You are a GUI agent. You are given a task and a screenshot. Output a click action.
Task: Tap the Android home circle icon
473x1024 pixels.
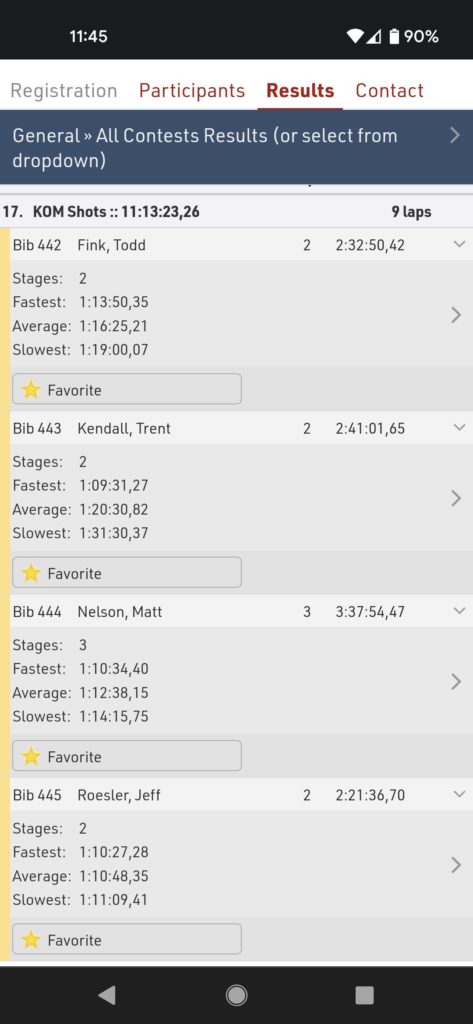[236, 995]
